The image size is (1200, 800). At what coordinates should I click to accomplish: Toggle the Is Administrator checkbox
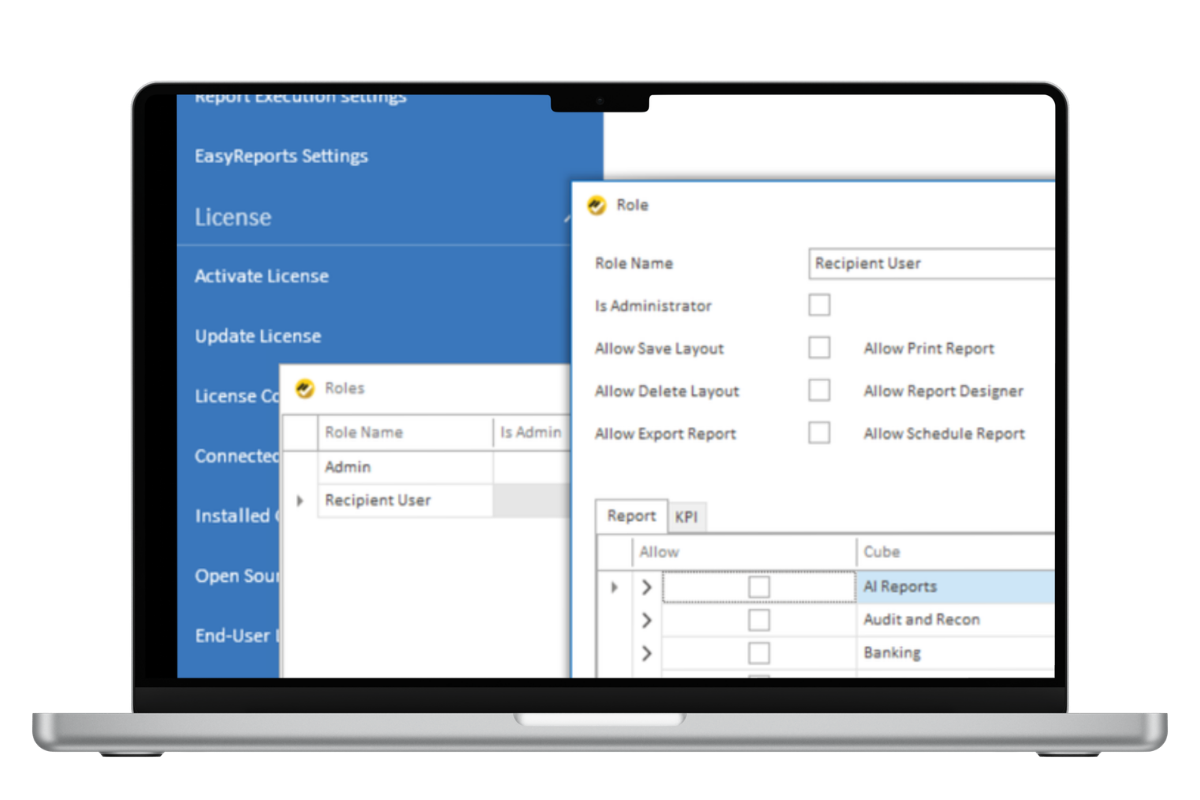pyautogui.click(x=819, y=305)
